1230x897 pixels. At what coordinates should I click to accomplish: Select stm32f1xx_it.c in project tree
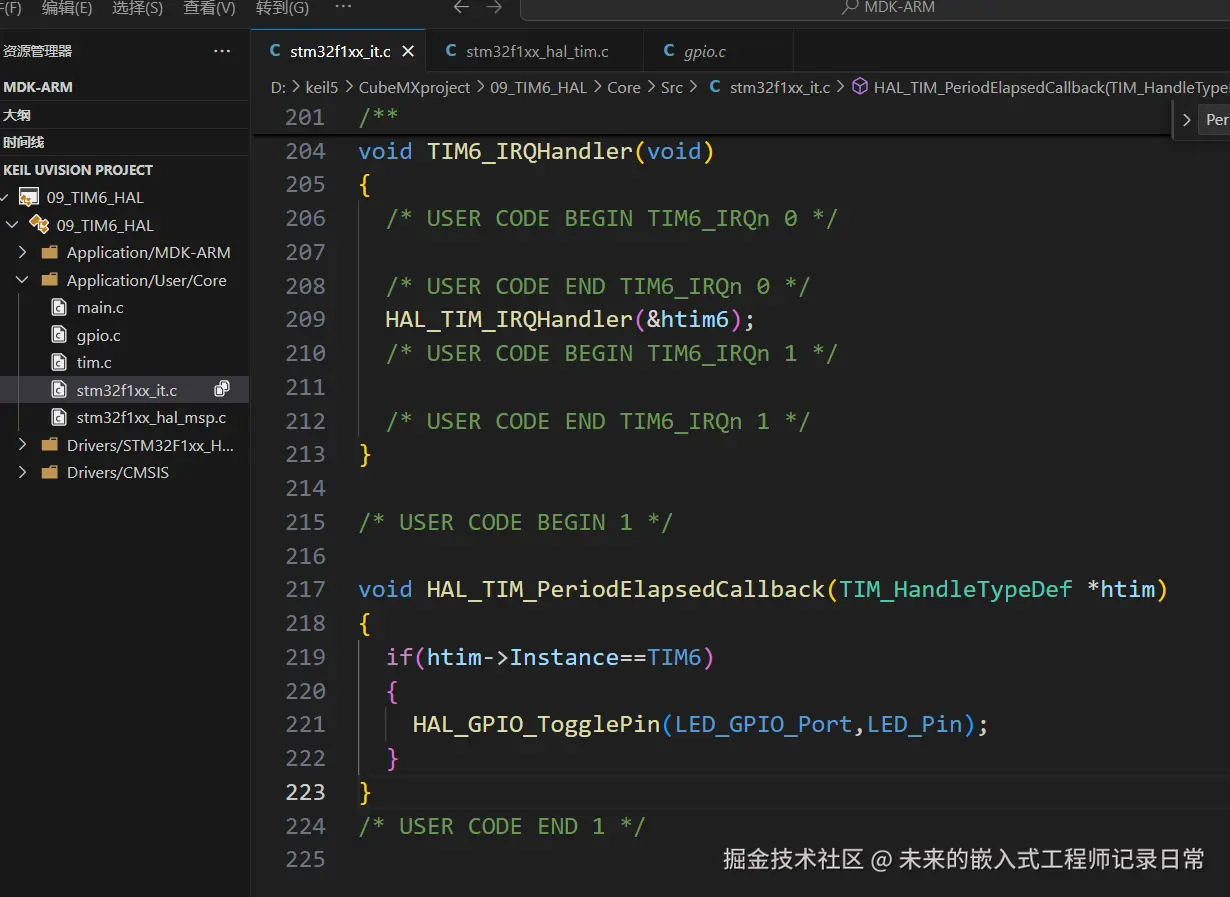coord(127,390)
